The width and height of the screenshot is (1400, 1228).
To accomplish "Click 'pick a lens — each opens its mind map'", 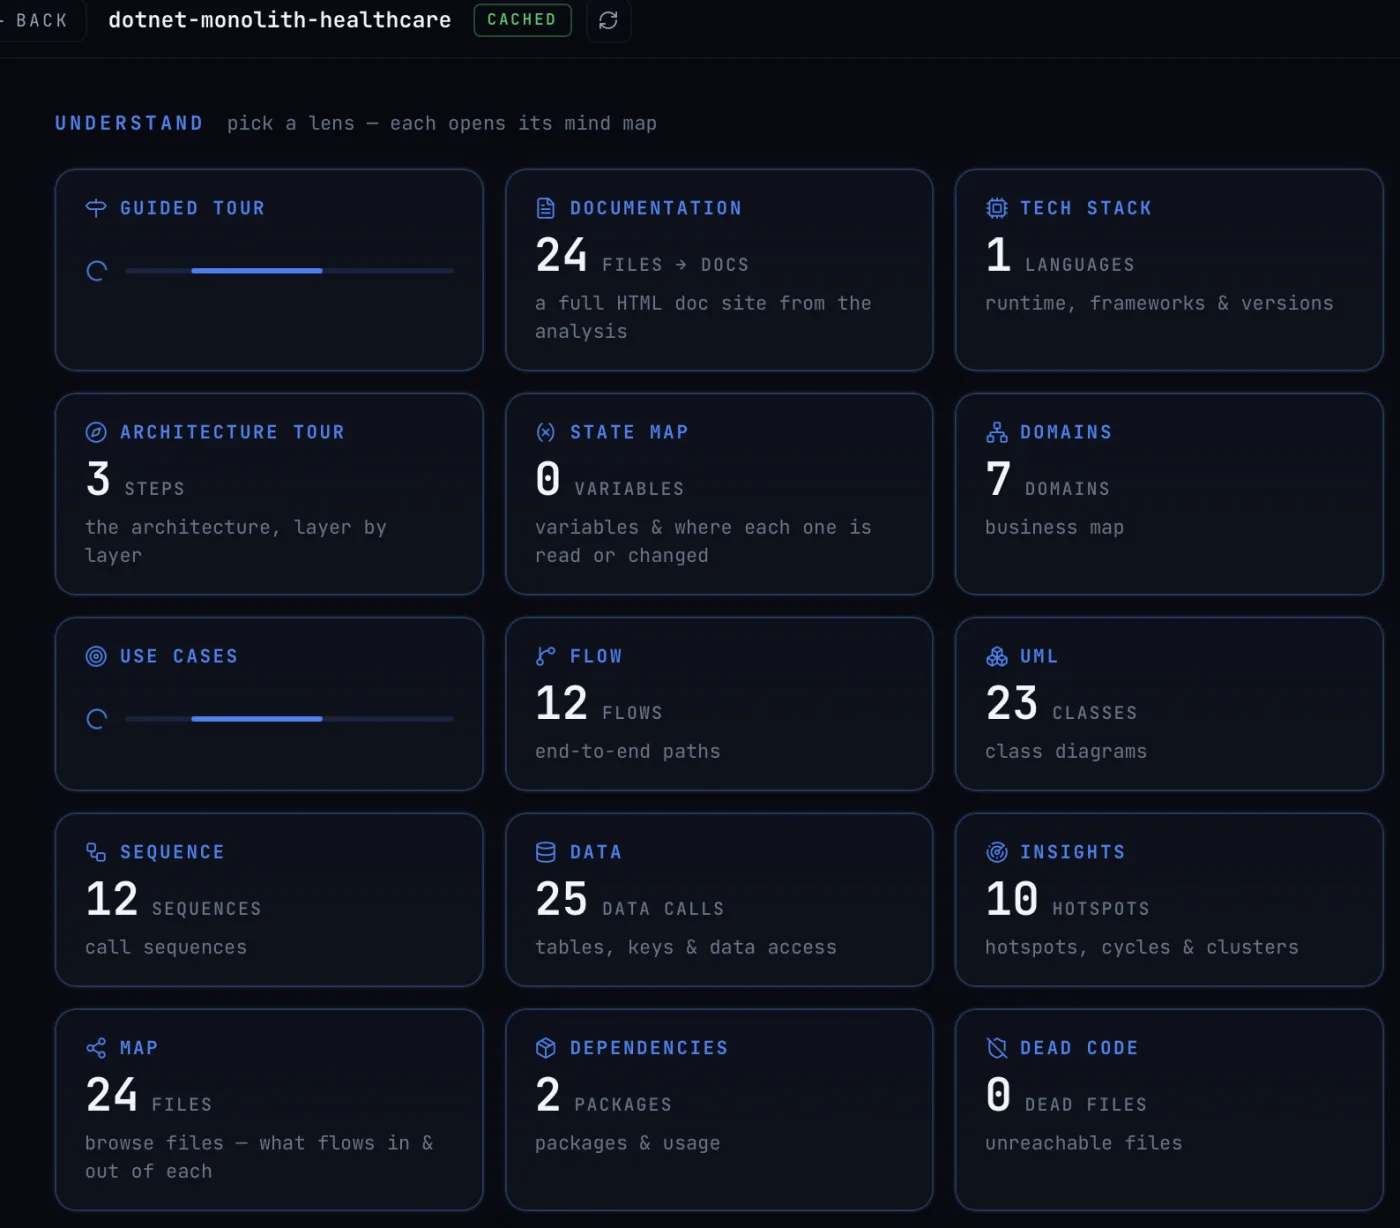I will pos(442,123).
